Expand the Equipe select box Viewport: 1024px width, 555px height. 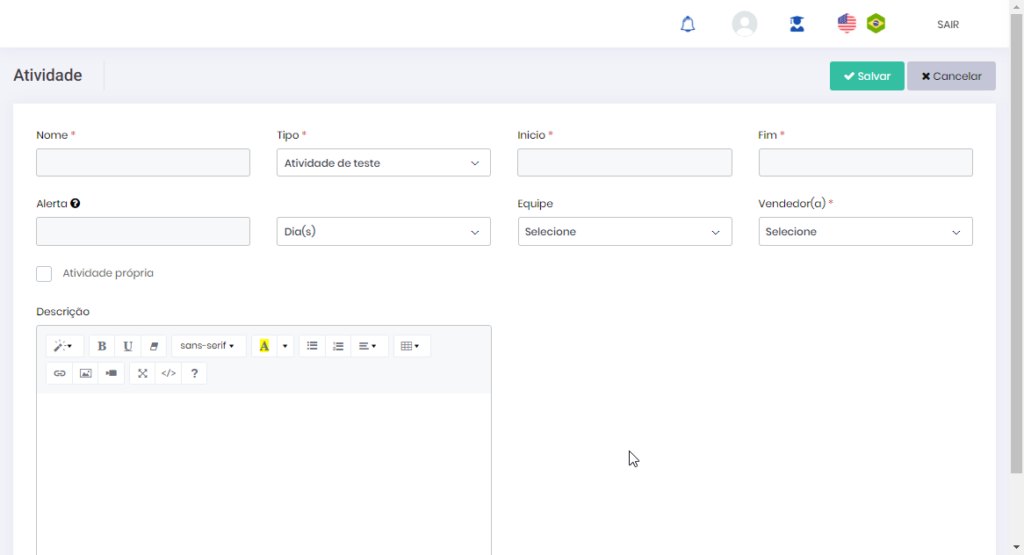[624, 232]
